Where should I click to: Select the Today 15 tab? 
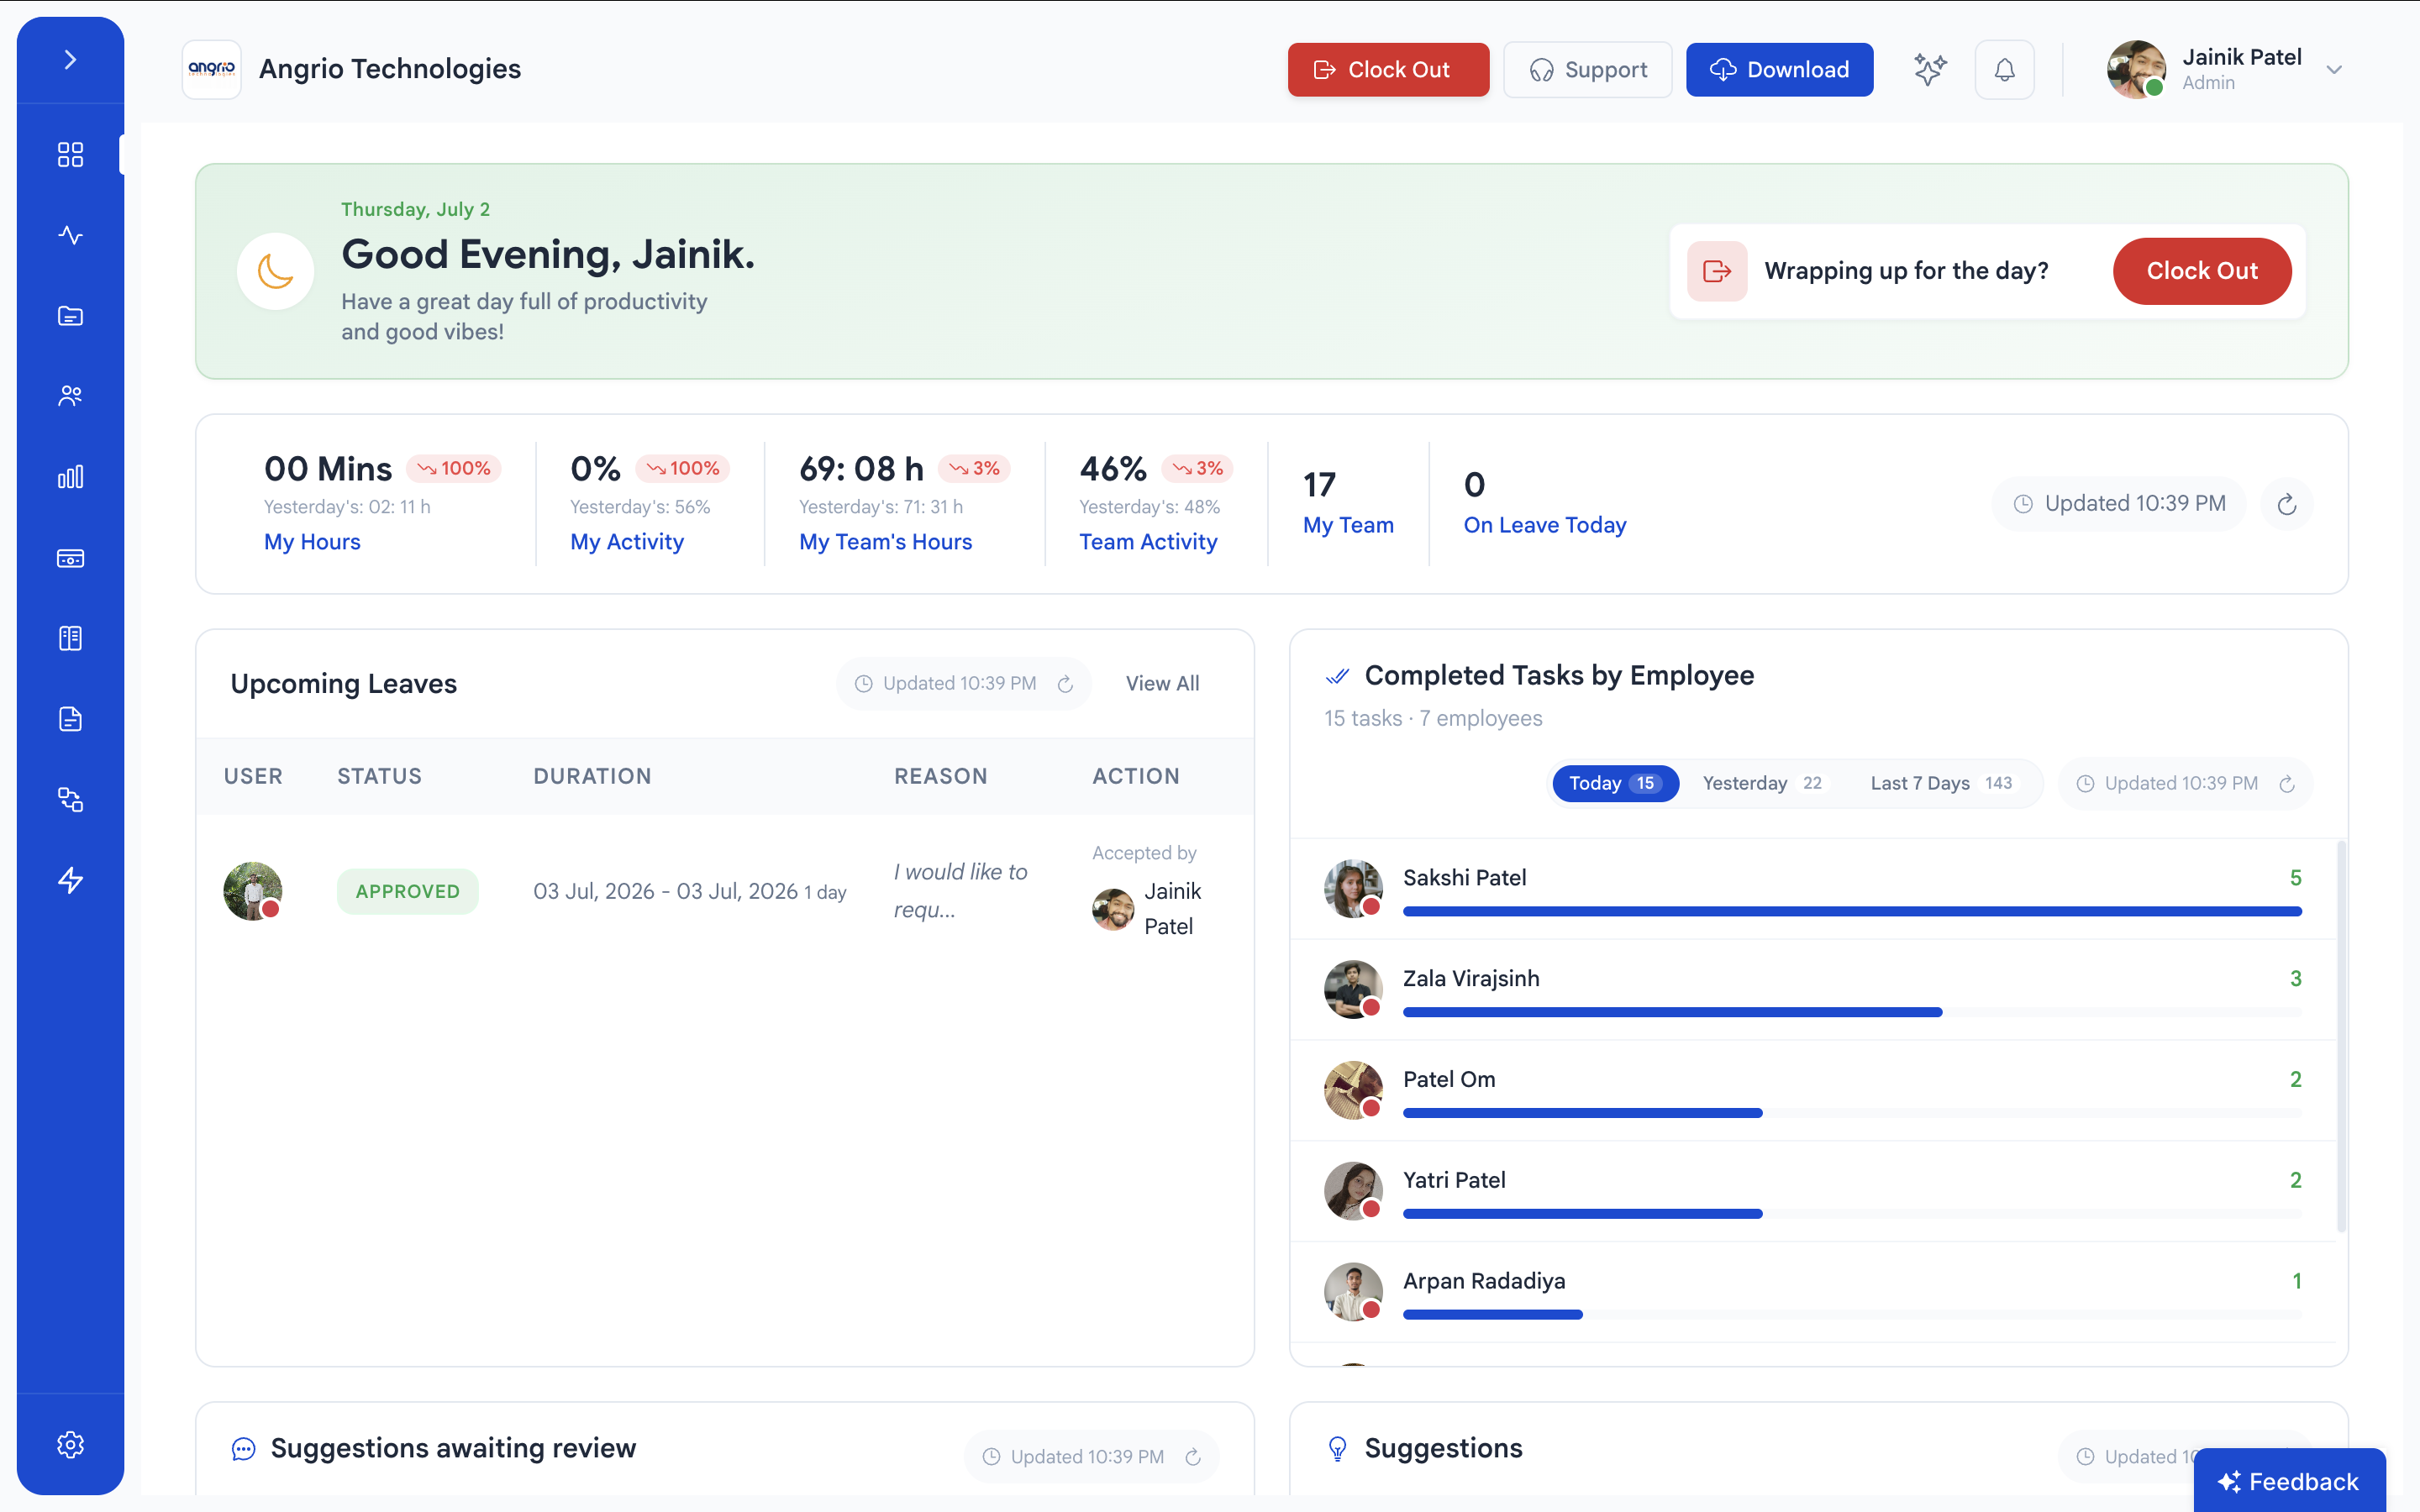[x=1615, y=783]
